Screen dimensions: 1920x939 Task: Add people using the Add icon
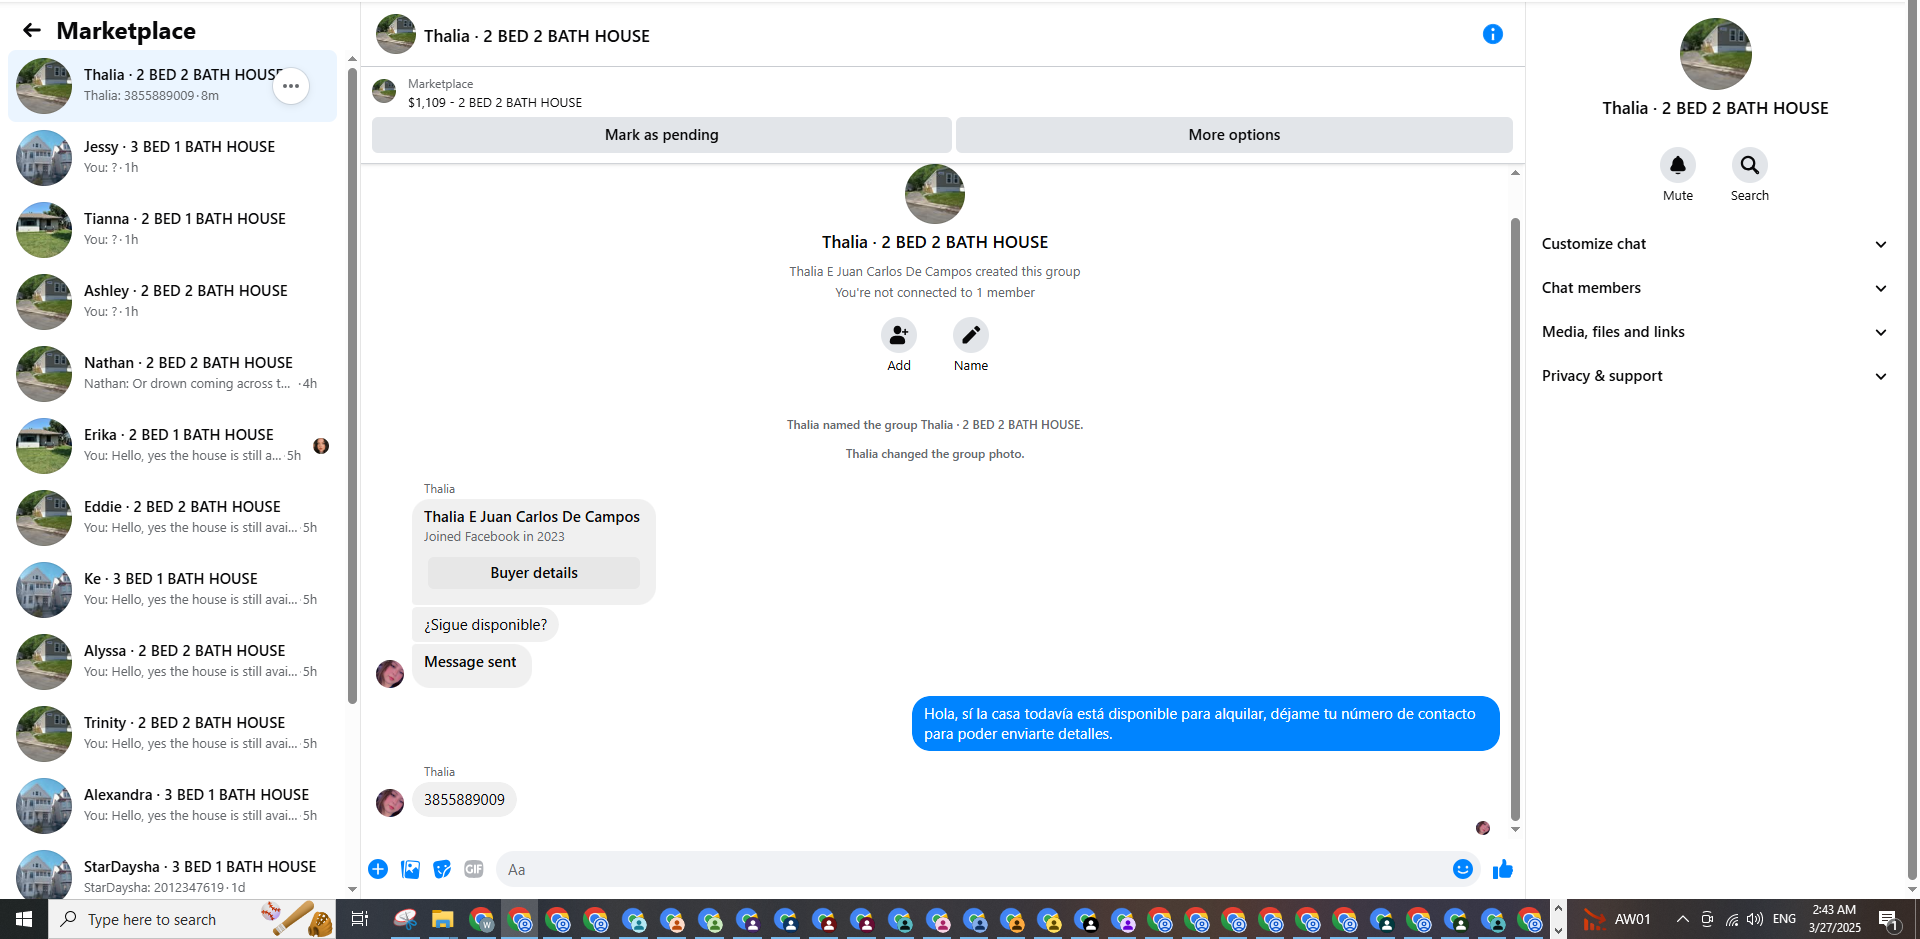[899, 335]
